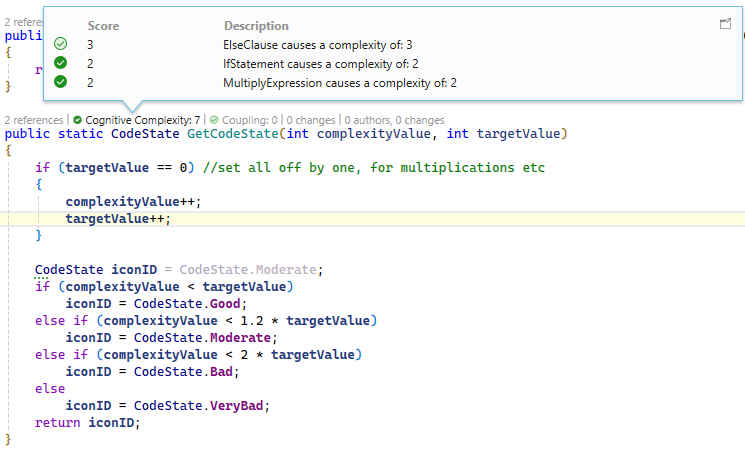
Task: Click the faded CodeState.Moderate initializer
Action: pos(248,269)
